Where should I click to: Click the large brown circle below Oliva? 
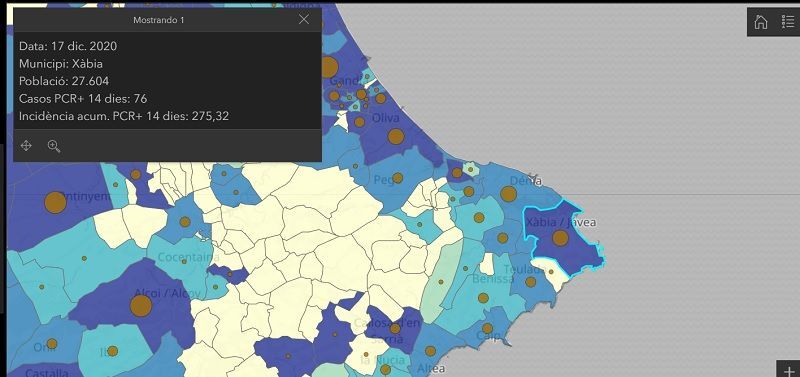point(396,136)
